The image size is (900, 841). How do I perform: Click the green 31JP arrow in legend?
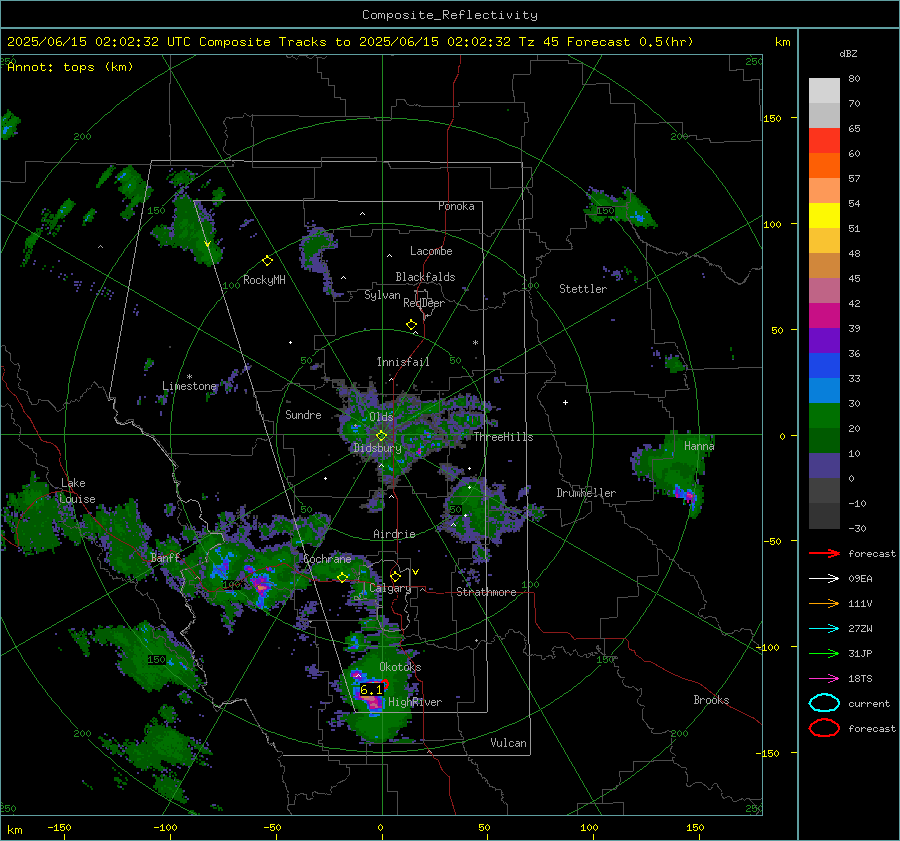point(824,653)
